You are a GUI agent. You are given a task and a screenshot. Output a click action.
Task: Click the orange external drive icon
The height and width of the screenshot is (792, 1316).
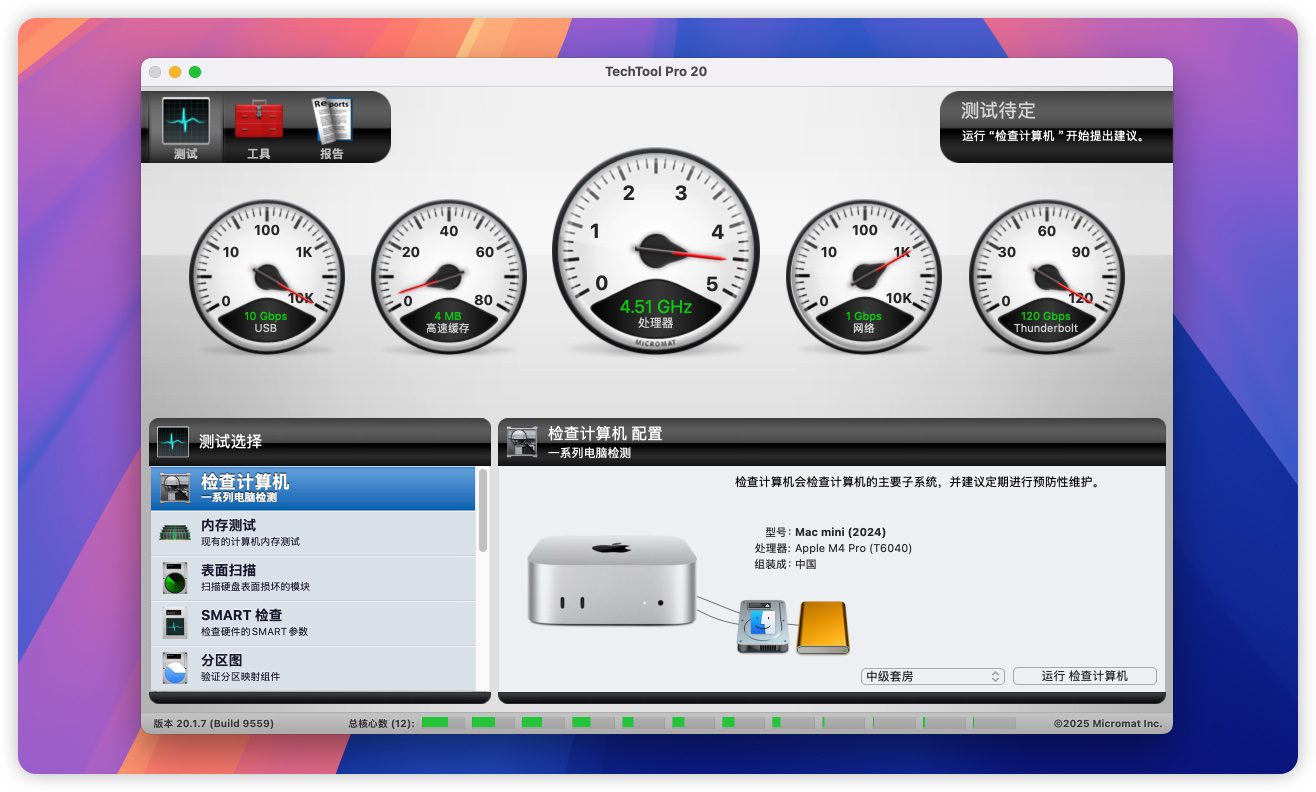[x=822, y=627]
